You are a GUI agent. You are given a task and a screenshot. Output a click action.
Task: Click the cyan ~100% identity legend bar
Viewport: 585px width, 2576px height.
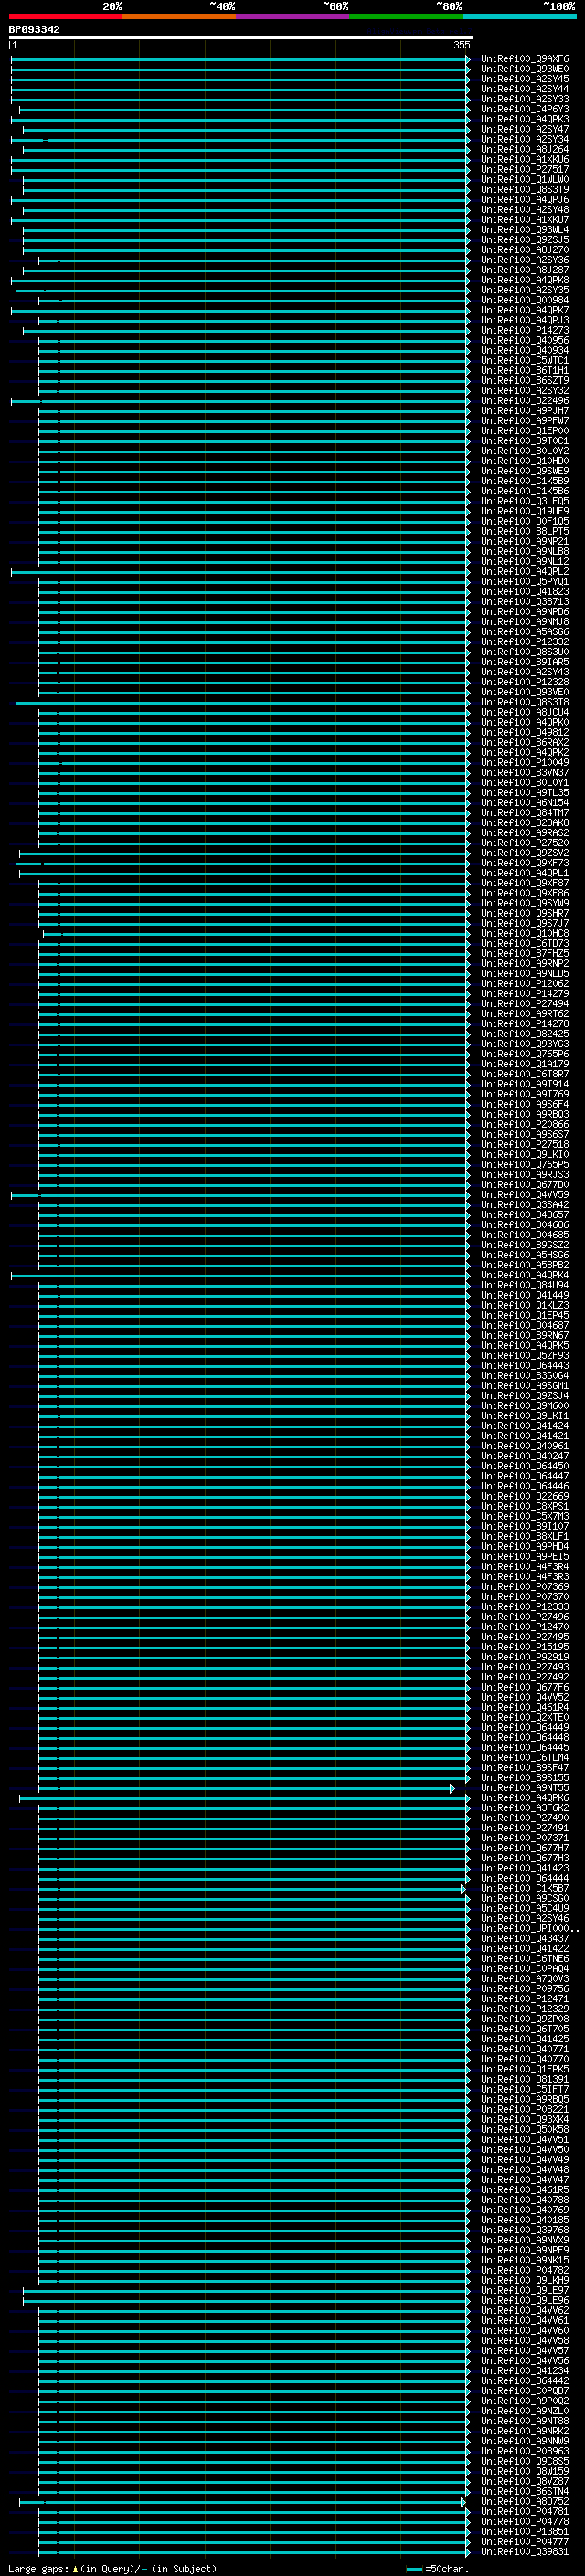click(x=519, y=16)
